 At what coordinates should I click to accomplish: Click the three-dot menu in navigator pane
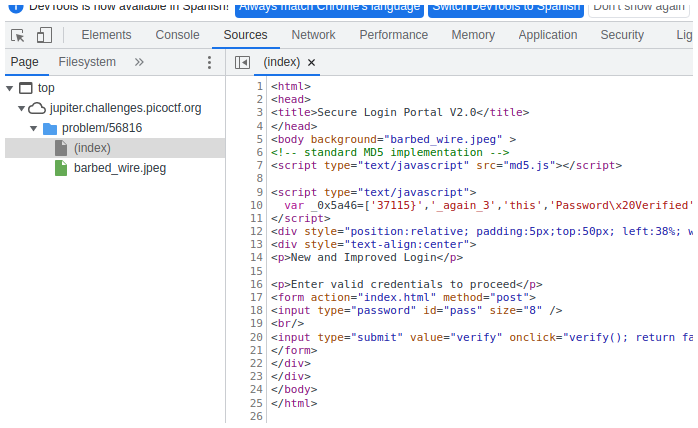(x=209, y=62)
